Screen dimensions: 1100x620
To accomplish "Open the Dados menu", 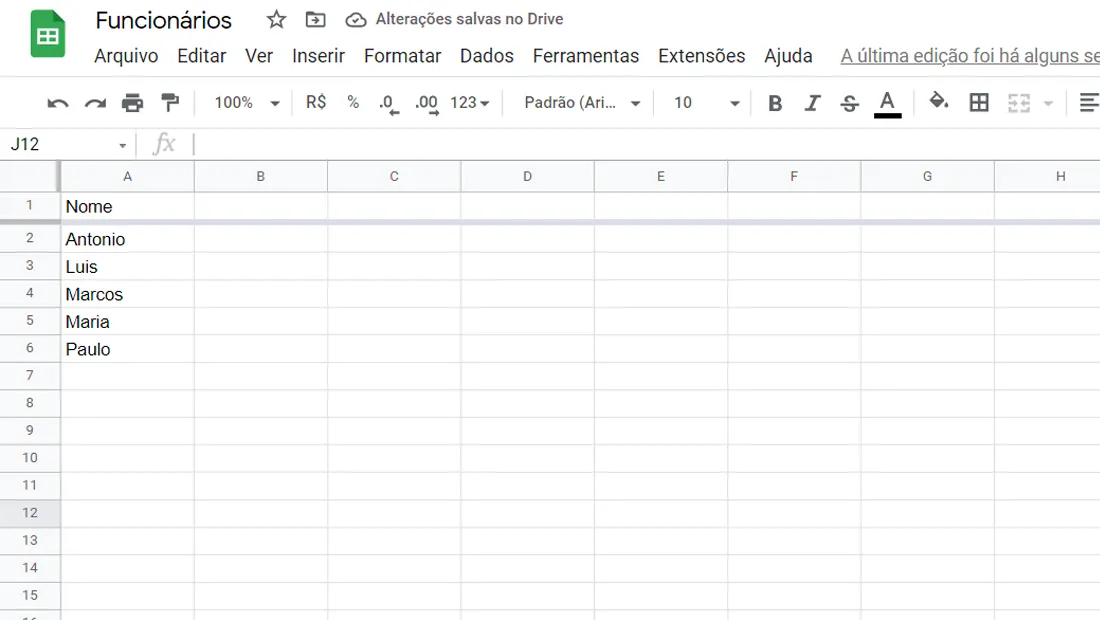I will click(487, 56).
